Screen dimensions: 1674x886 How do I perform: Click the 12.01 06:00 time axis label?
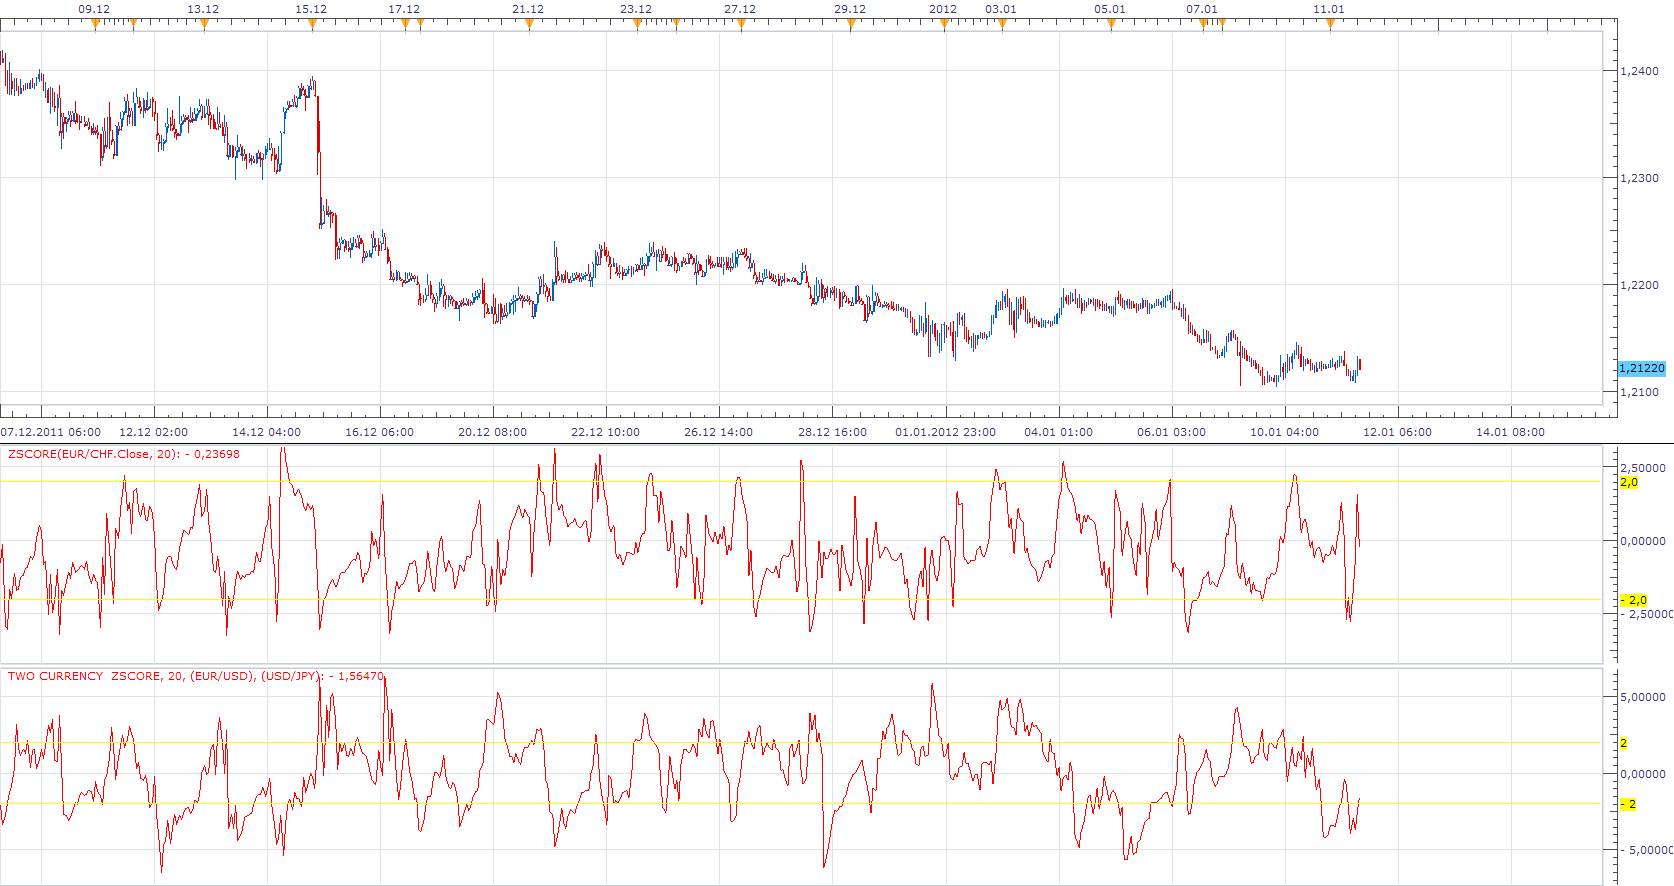pyautogui.click(x=1397, y=432)
